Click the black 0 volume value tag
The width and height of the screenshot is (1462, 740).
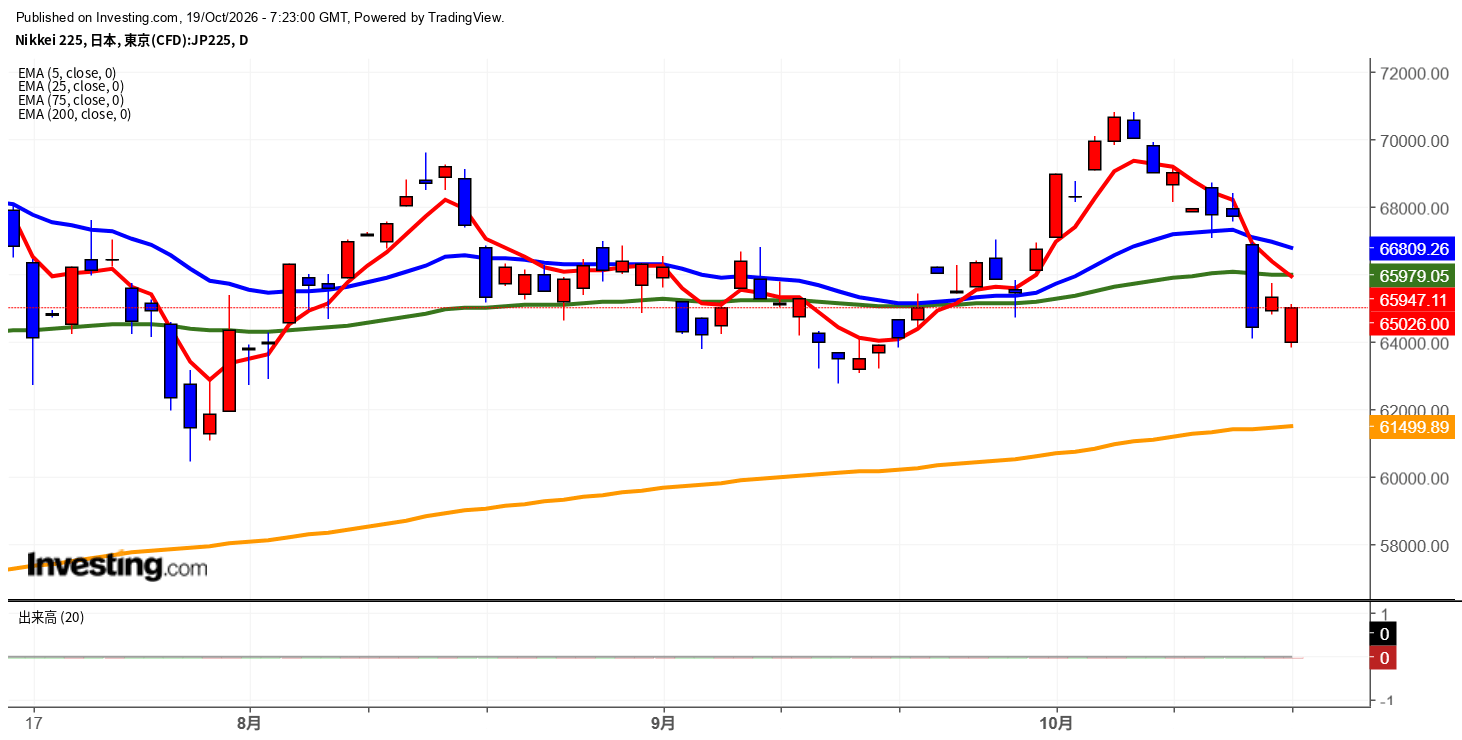click(x=1384, y=633)
